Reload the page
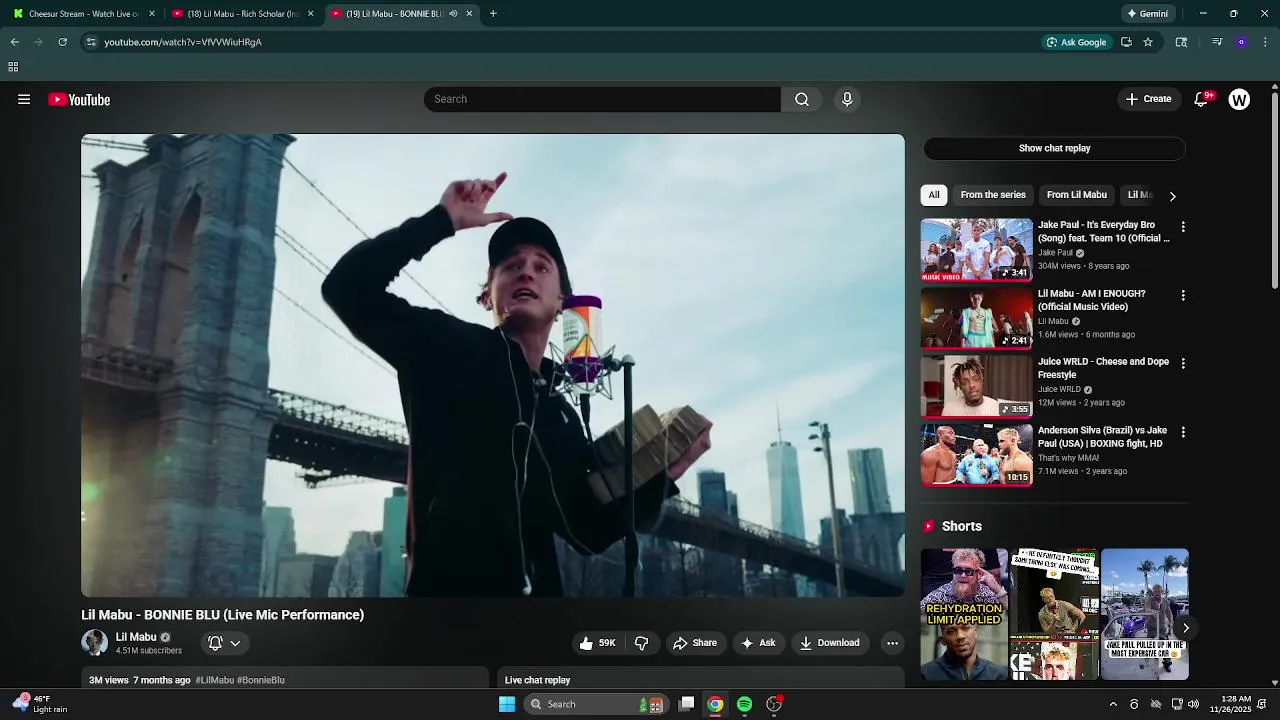1280x720 pixels. (x=63, y=42)
